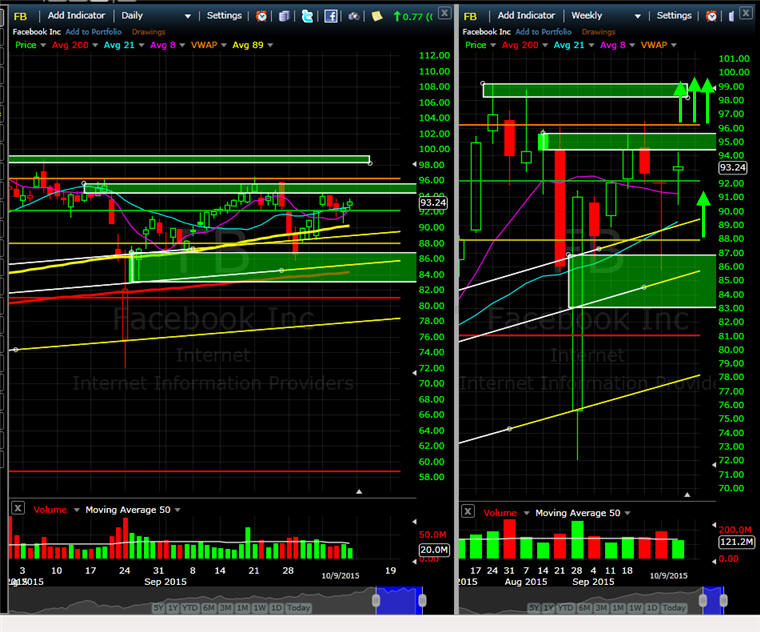760x632 pixels.
Task: Close the Volume panel on the weekly chart
Action: tap(467, 511)
